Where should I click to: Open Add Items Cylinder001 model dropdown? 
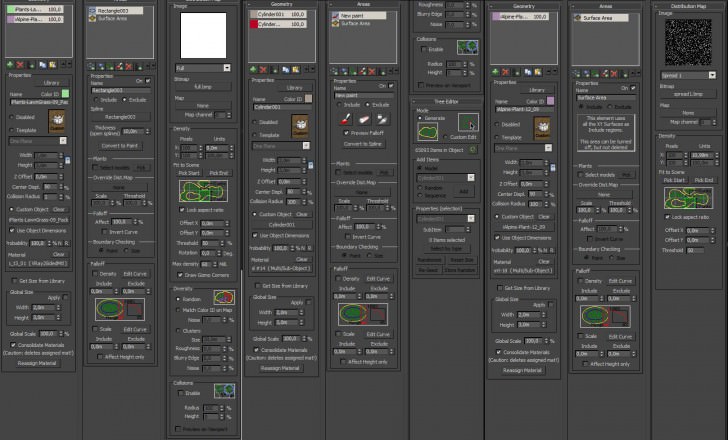coord(445,178)
